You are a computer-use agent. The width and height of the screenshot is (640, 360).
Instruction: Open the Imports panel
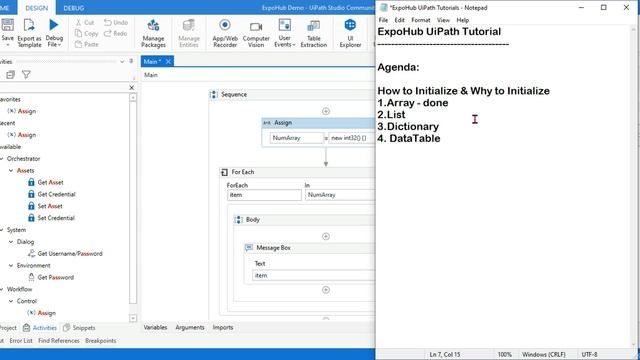[x=223, y=327]
